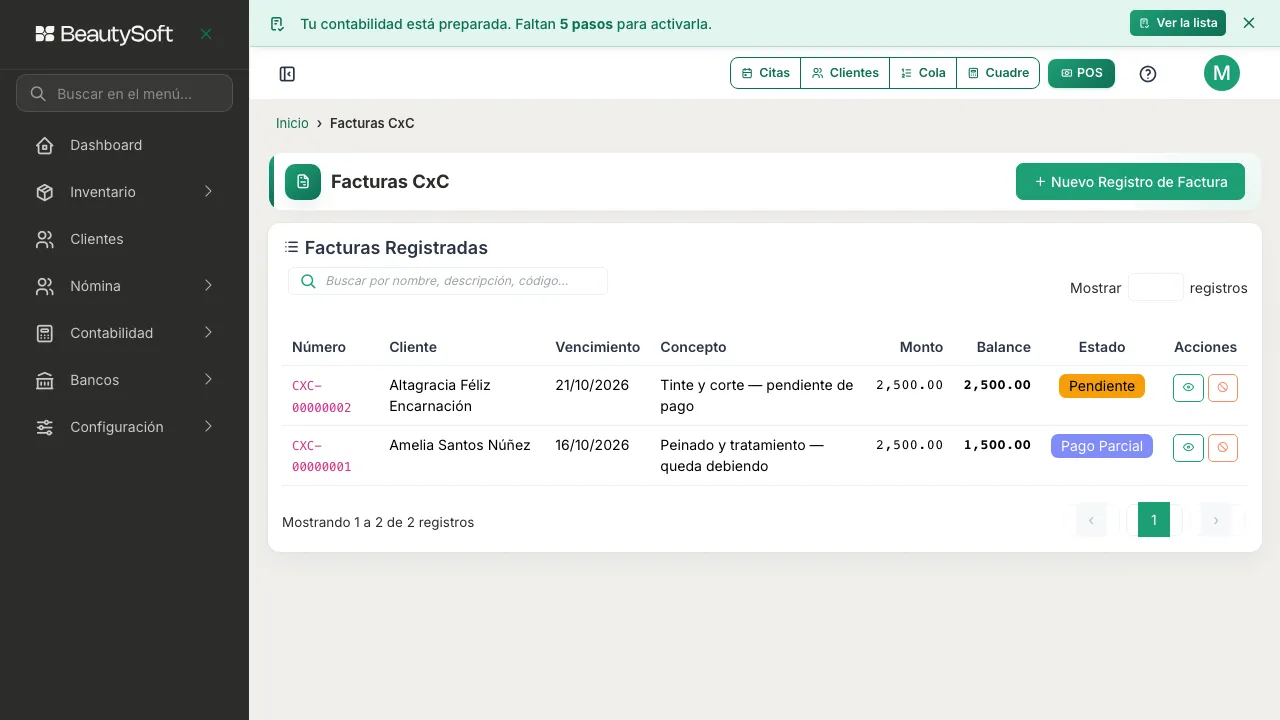Expand the Nómina submenu chevron
1280x720 pixels.
tap(208, 285)
